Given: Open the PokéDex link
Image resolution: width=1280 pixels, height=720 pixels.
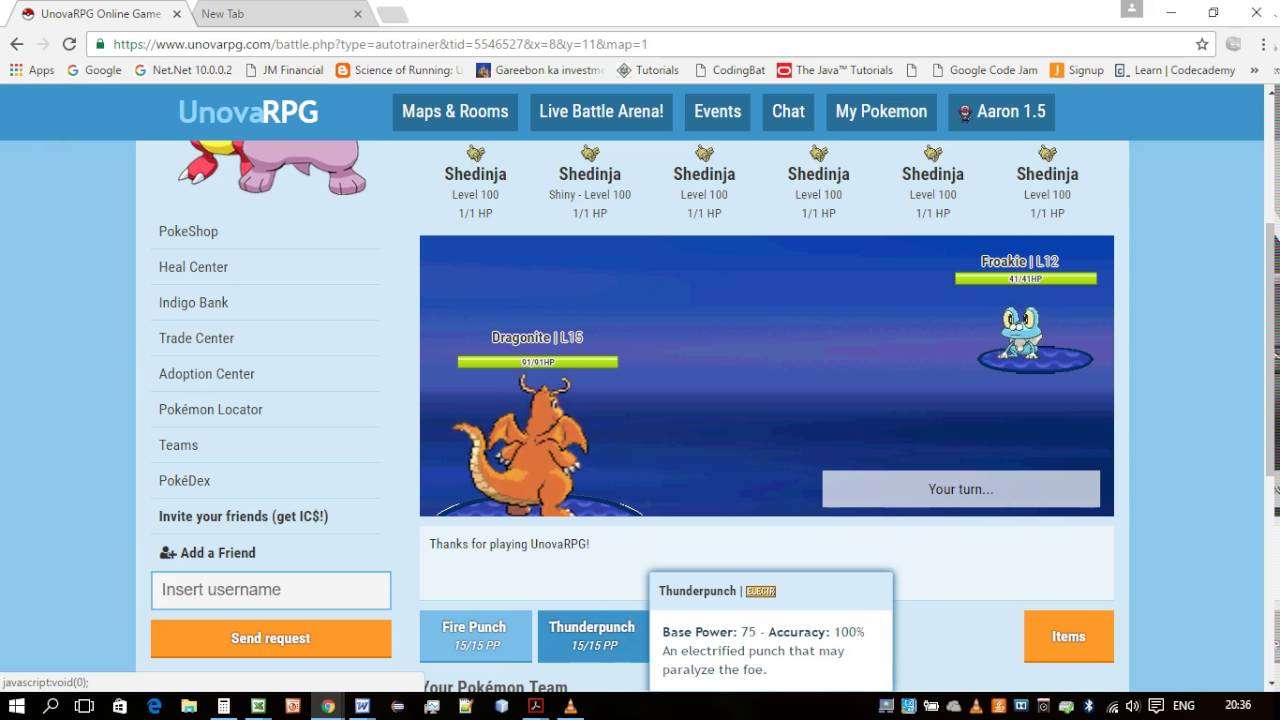Looking at the screenshot, I should [x=184, y=480].
